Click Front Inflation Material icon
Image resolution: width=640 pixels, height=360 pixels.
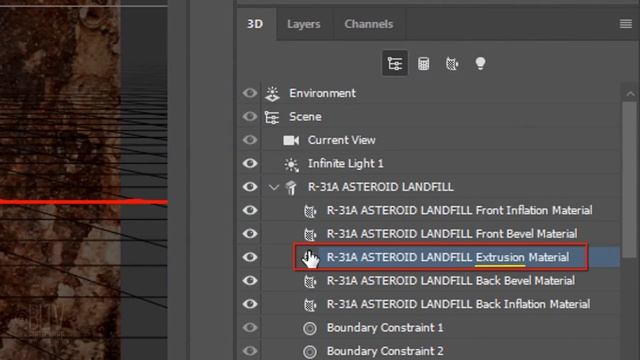[310, 211]
